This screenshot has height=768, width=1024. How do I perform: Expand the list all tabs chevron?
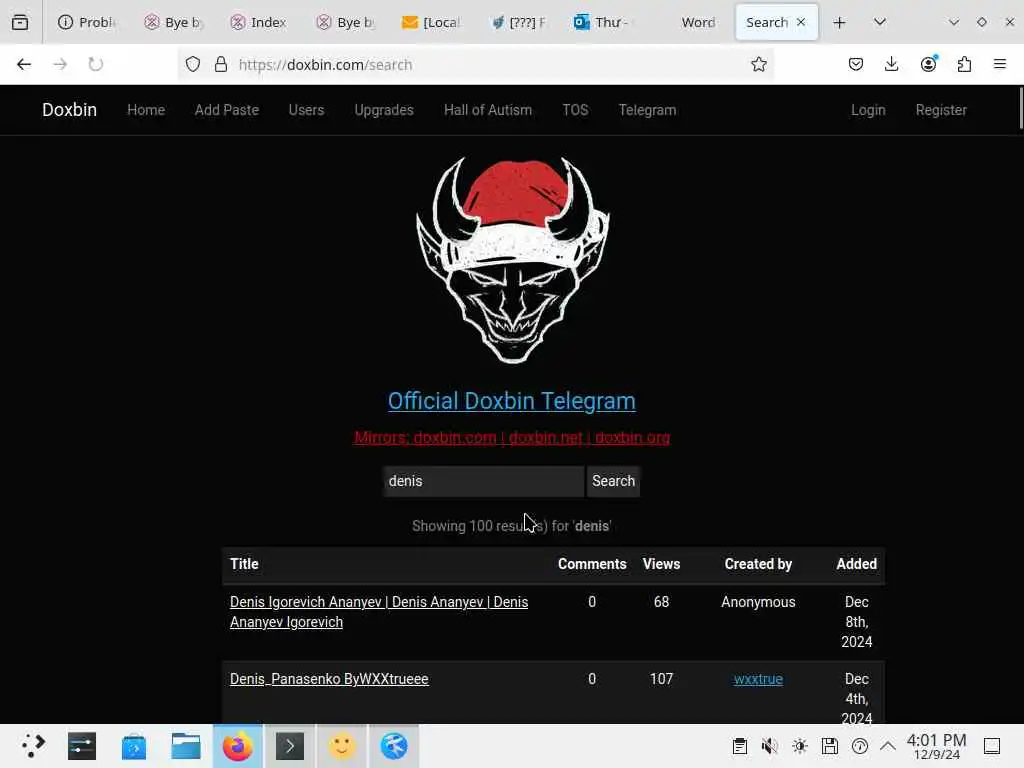[x=880, y=22]
